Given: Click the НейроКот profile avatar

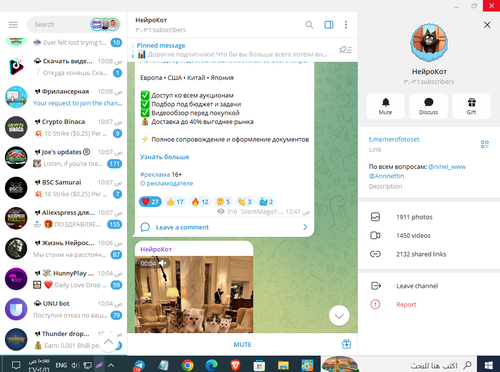Looking at the screenshot, I should (x=429, y=42).
